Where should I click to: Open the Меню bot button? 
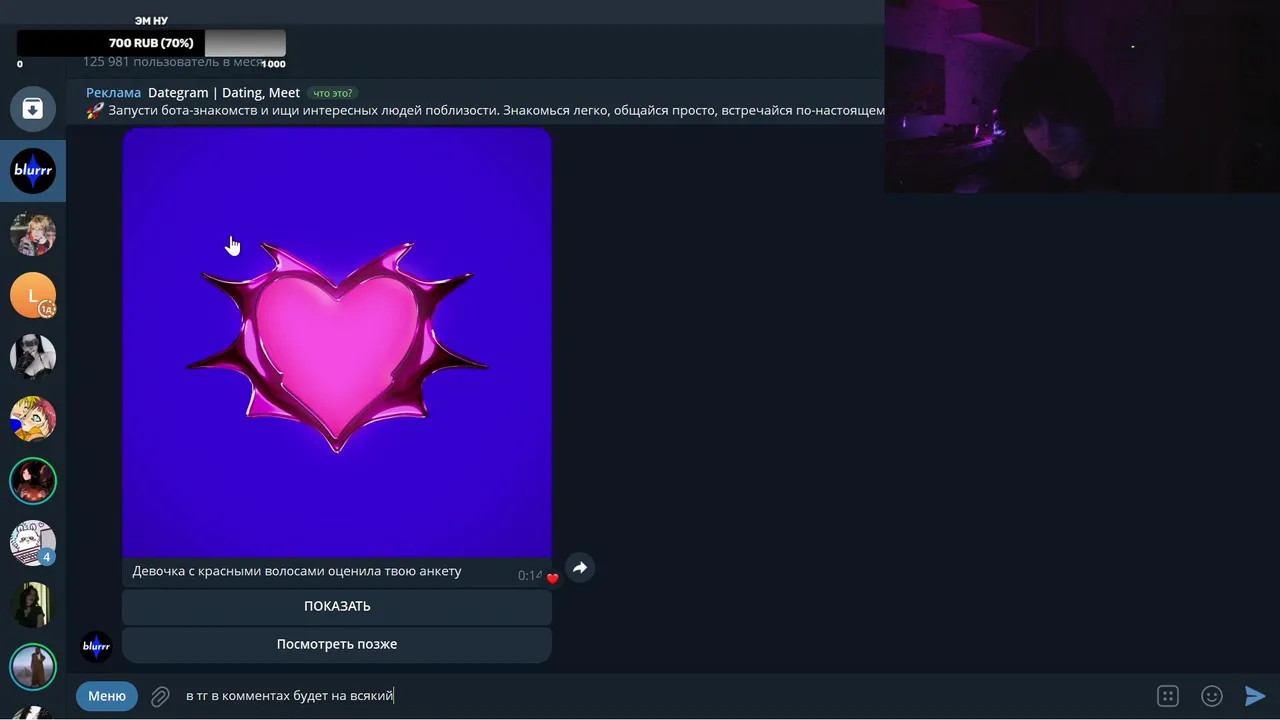[107, 696]
